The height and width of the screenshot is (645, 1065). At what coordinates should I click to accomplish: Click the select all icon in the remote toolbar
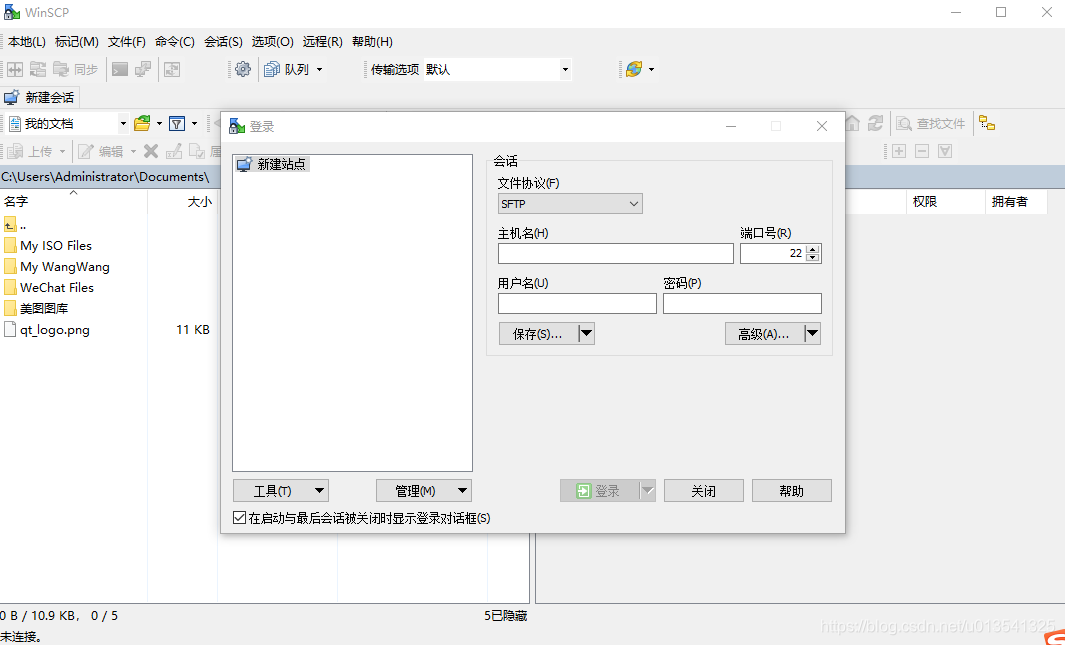(945, 151)
